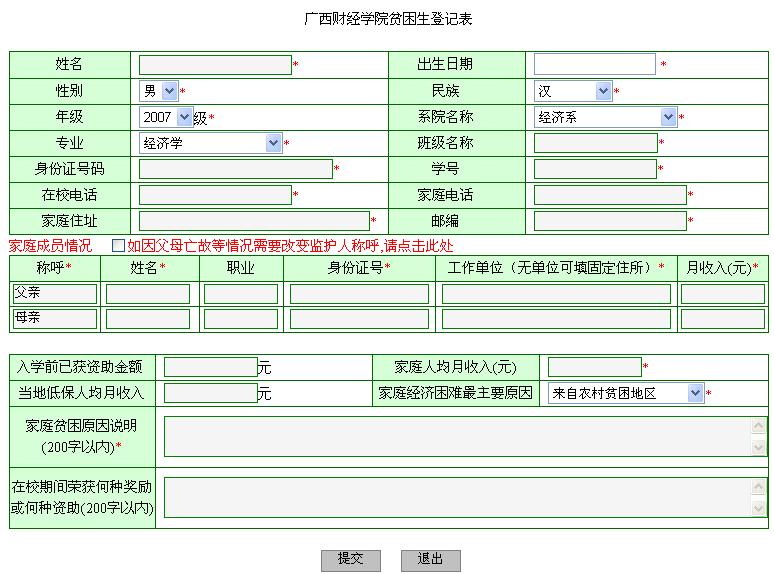
Task: Open the 性别 gender dropdown
Action: (158, 91)
